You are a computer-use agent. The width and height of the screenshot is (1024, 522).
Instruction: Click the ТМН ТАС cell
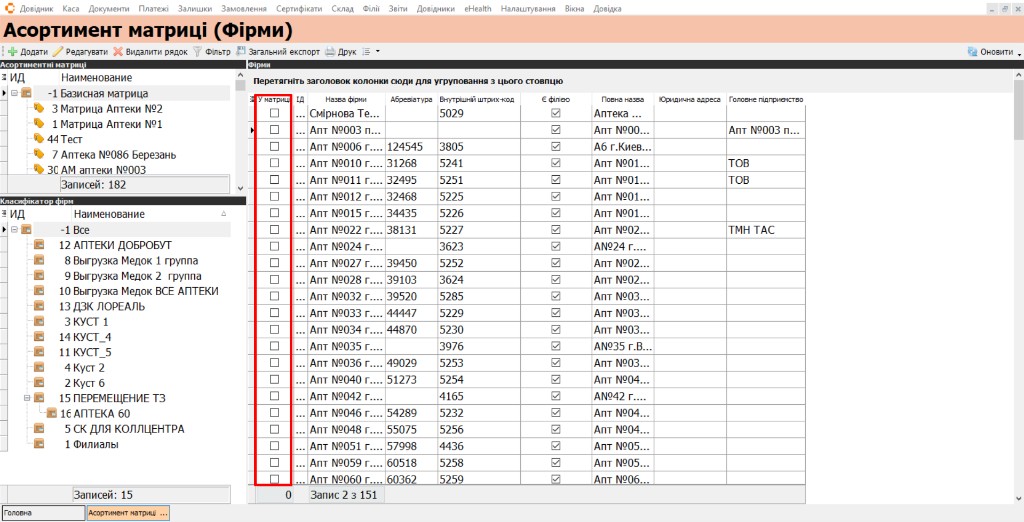[x=766, y=229]
